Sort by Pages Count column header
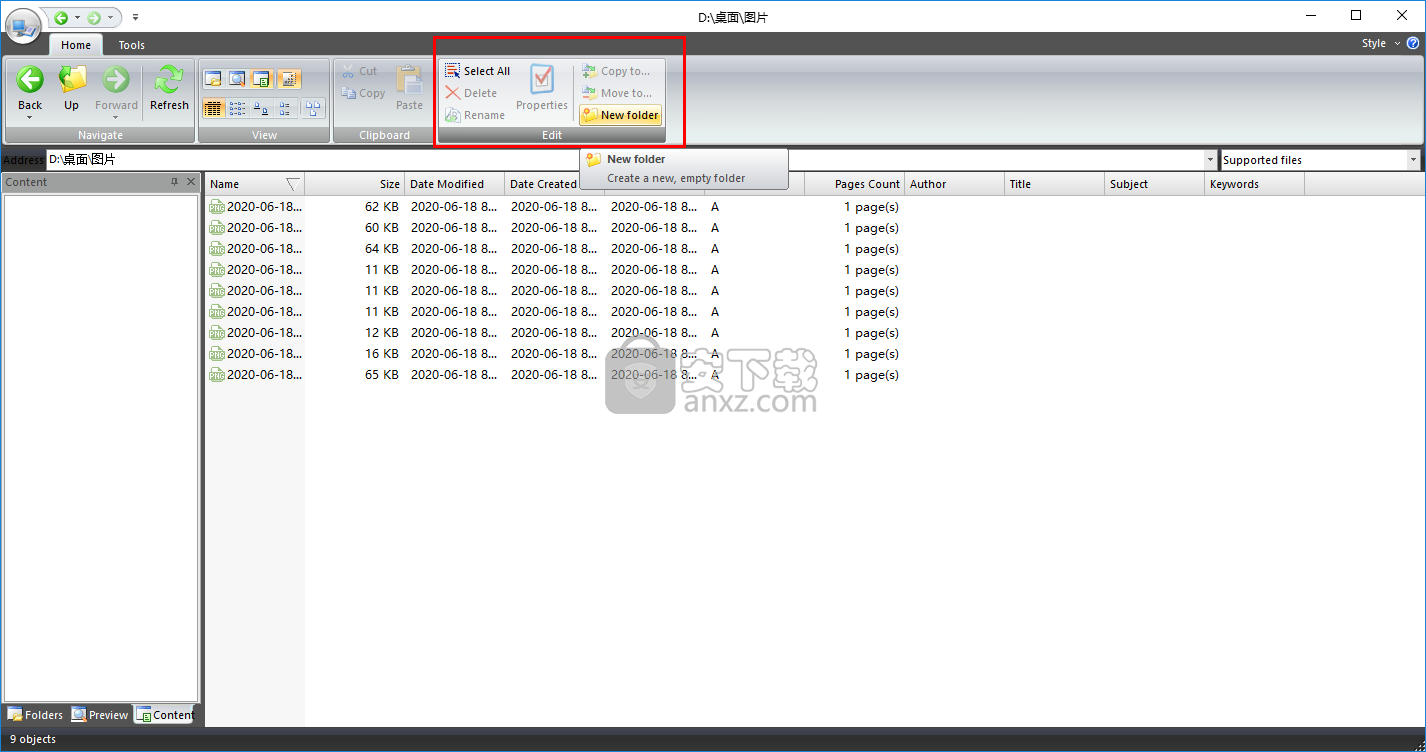 point(854,184)
